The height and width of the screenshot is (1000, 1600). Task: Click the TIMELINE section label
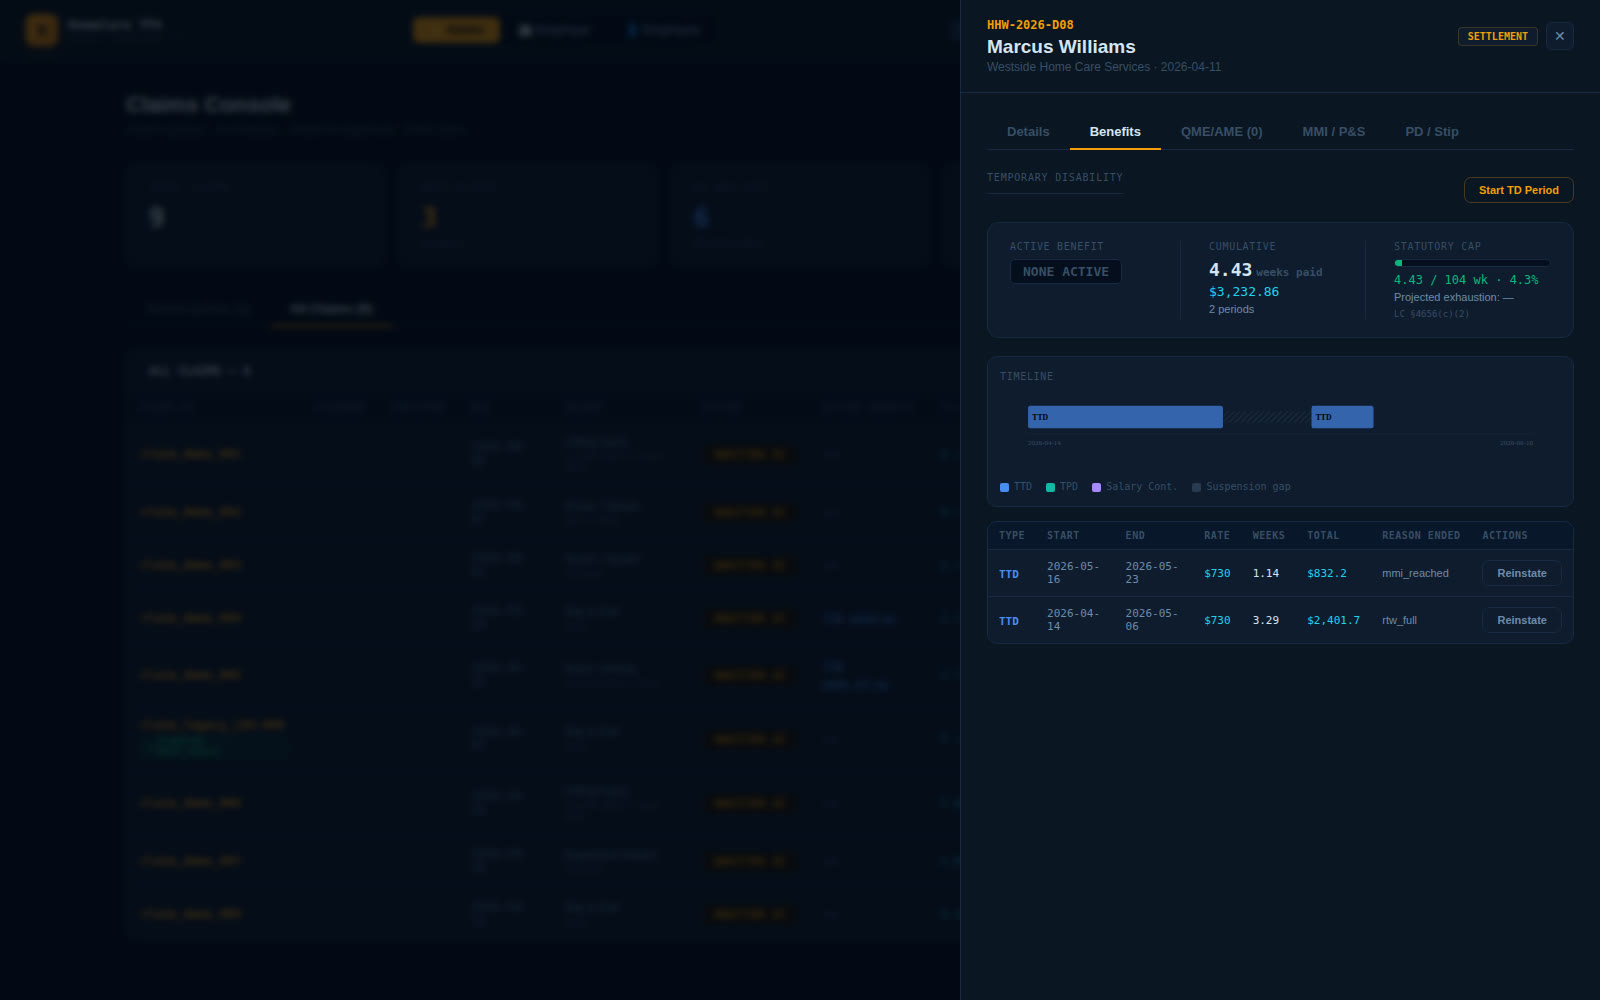(x=1026, y=377)
